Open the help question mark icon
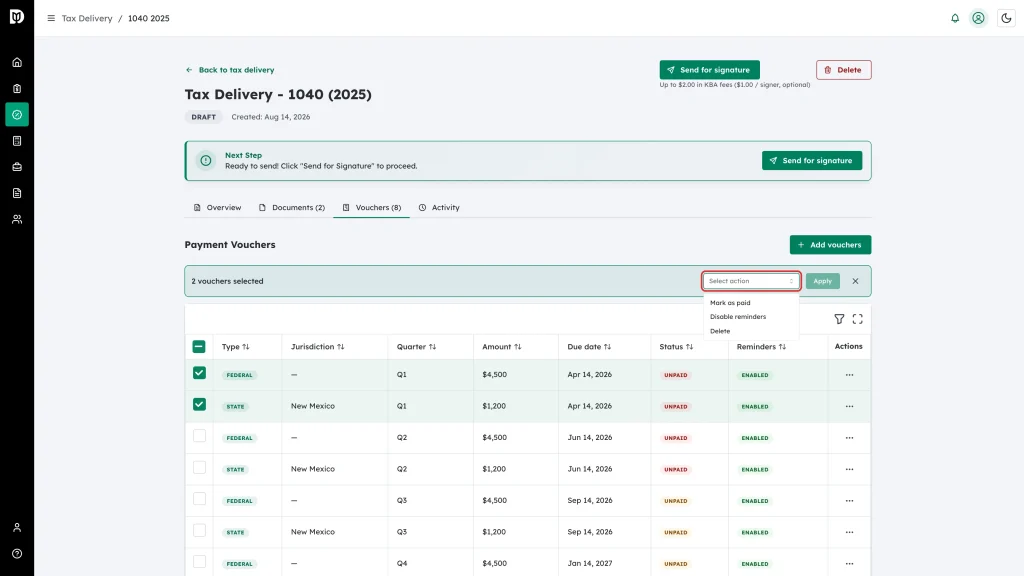Screen dimensions: 1024x576 (17, 554)
